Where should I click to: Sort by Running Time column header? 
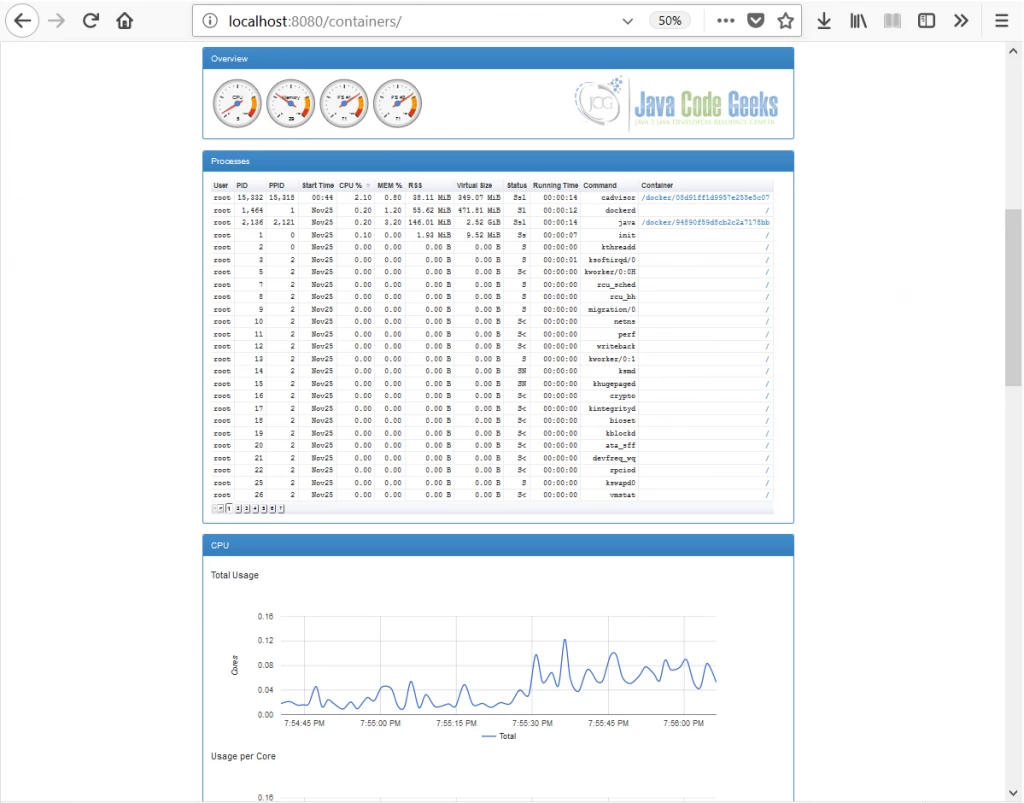(x=555, y=185)
